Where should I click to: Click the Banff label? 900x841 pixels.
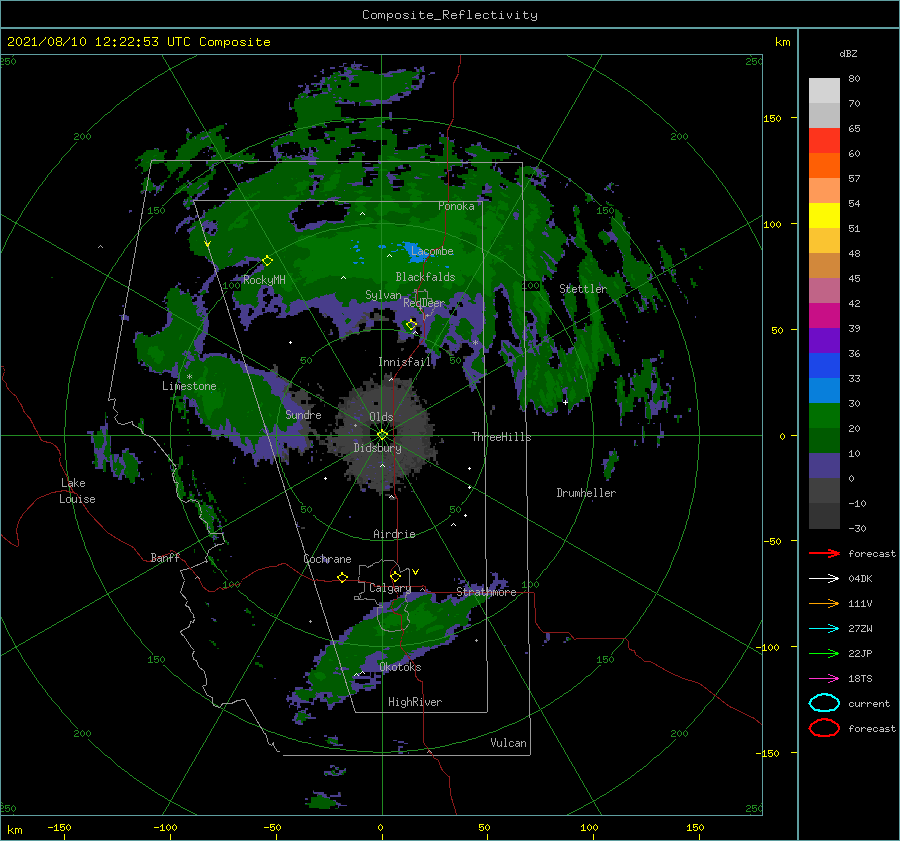[165, 557]
